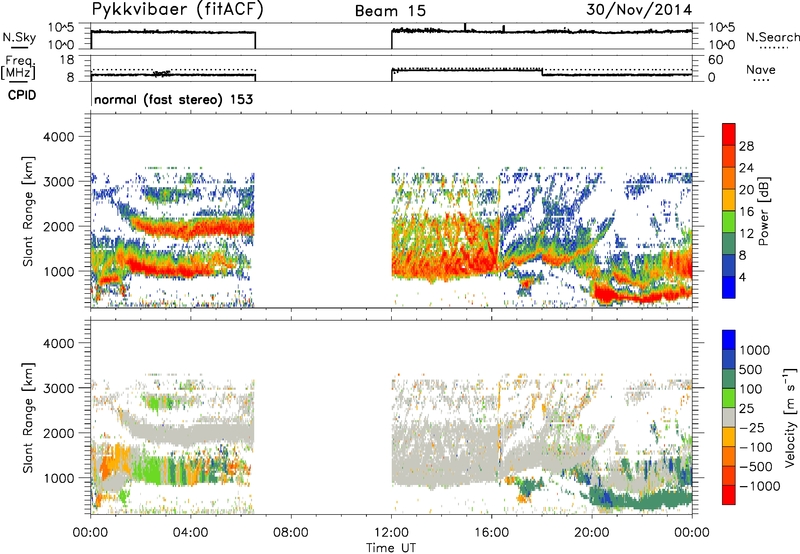The image size is (800, 554).
Task: Click the '16:00' time axis tick
Action: (x=491, y=533)
